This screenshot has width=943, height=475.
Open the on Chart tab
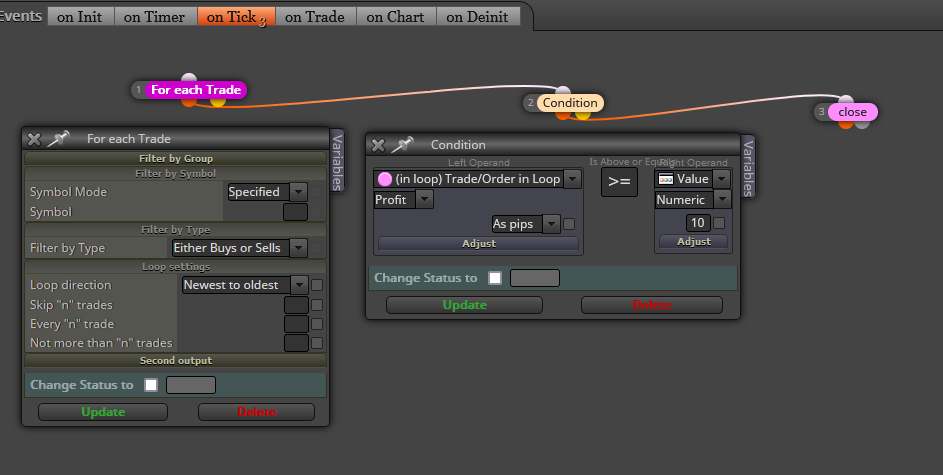(x=396, y=17)
